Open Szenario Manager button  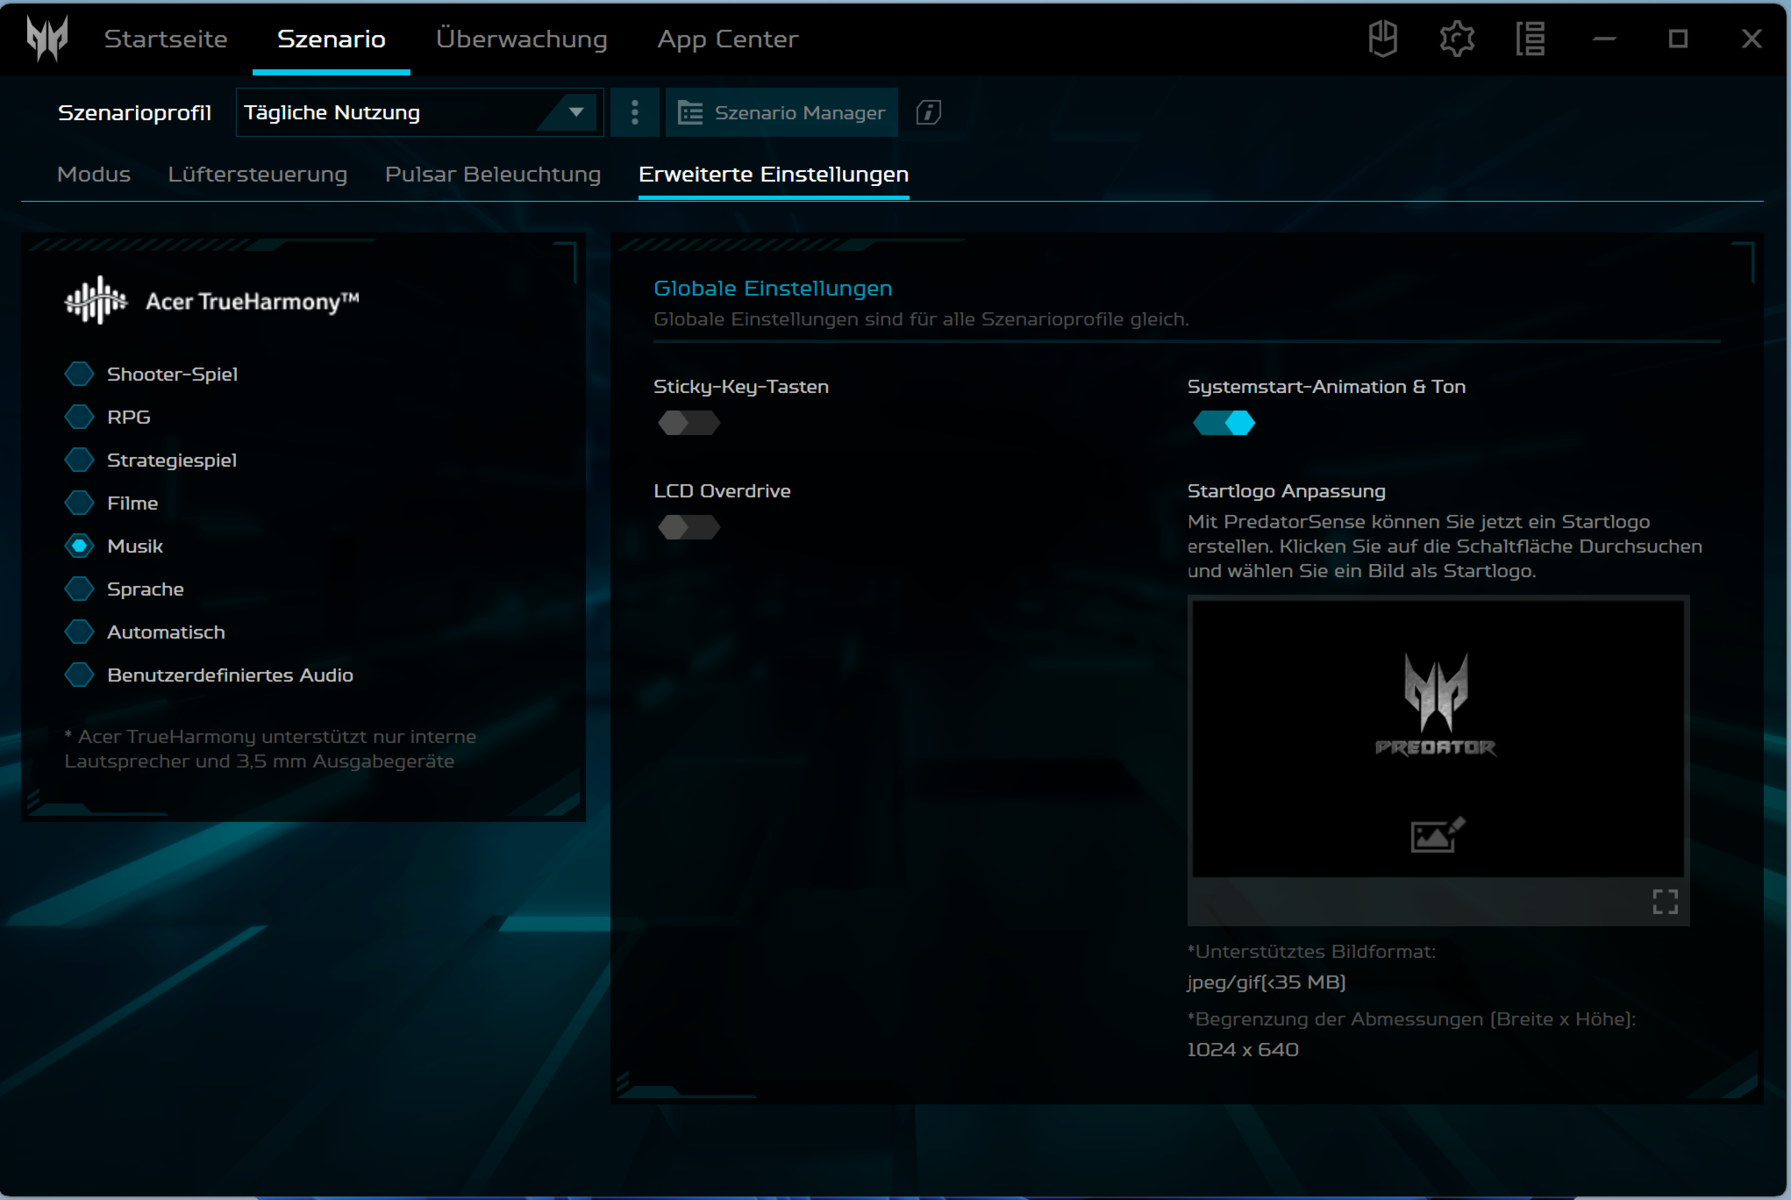point(782,113)
